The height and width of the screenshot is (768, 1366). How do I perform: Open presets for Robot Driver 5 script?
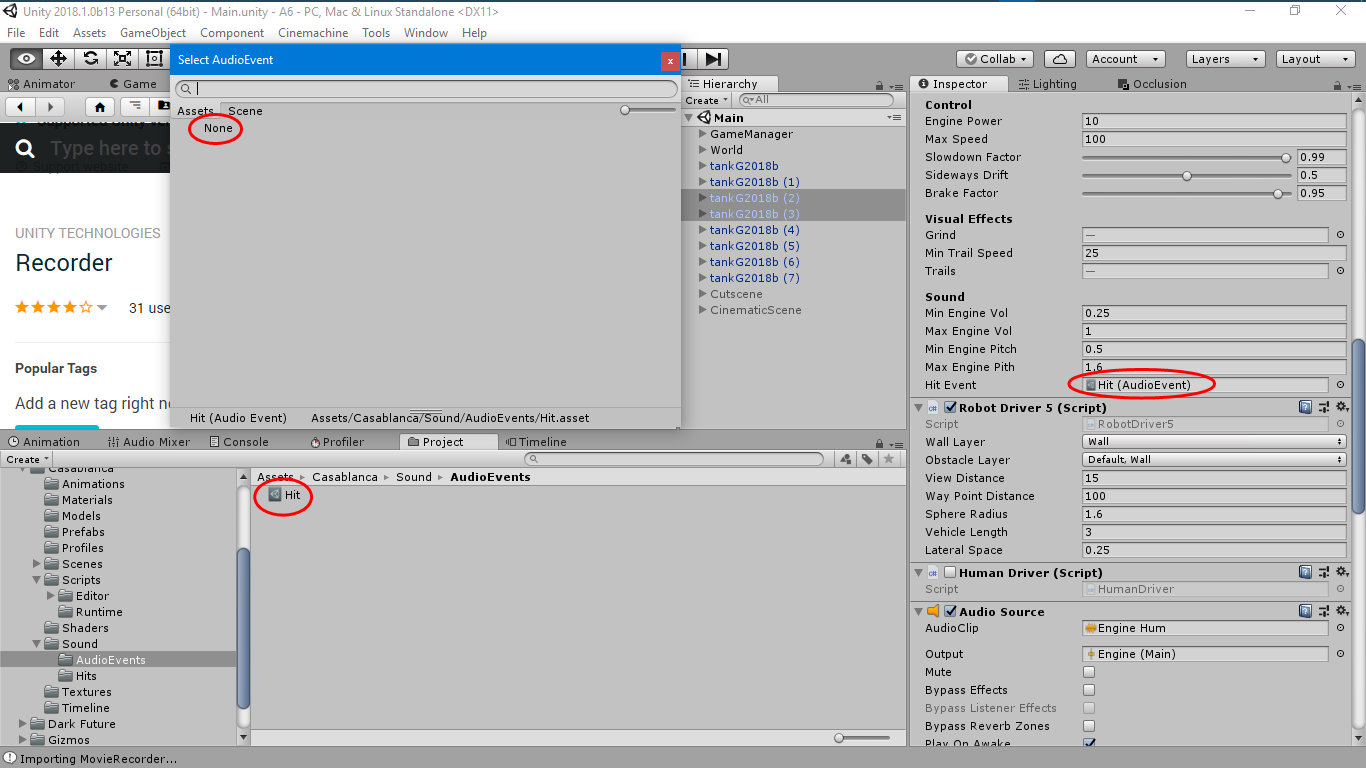point(1323,407)
